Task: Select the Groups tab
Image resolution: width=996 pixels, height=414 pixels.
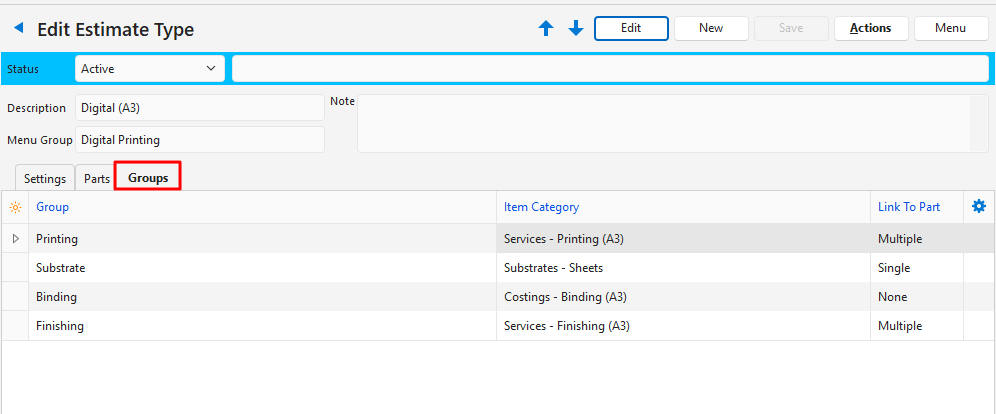Action: pos(148,178)
